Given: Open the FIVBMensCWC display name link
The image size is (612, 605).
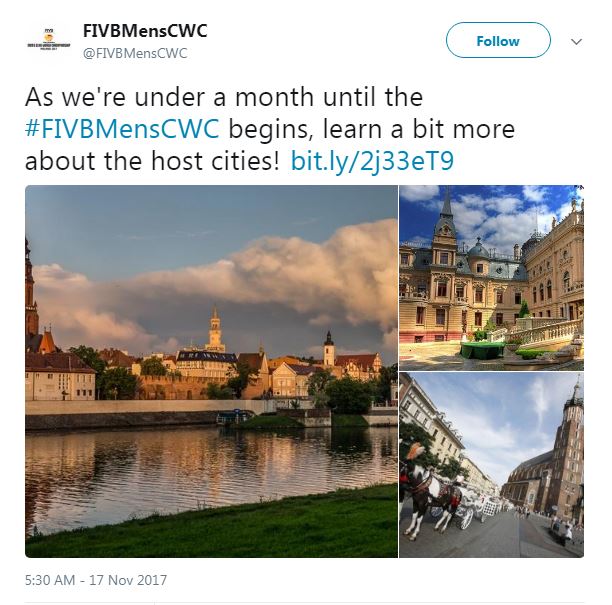Looking at the screenshot, I should coord(145,31).
